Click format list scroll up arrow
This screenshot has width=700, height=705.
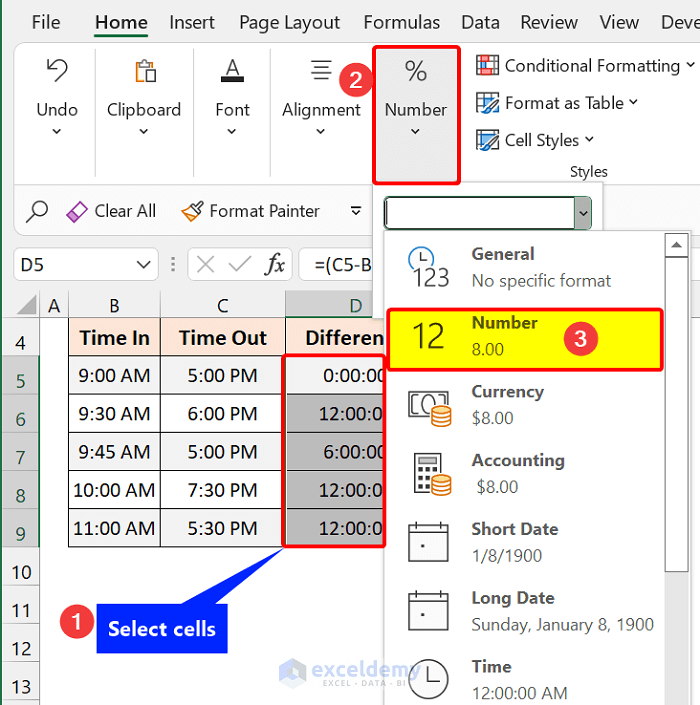(676, 245)
